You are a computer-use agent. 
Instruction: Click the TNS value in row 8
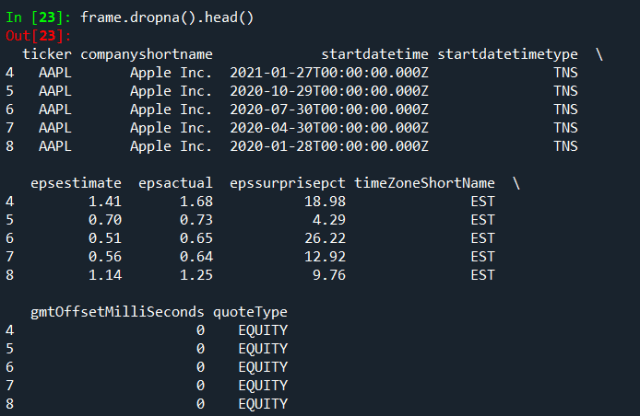pos(566,146)
